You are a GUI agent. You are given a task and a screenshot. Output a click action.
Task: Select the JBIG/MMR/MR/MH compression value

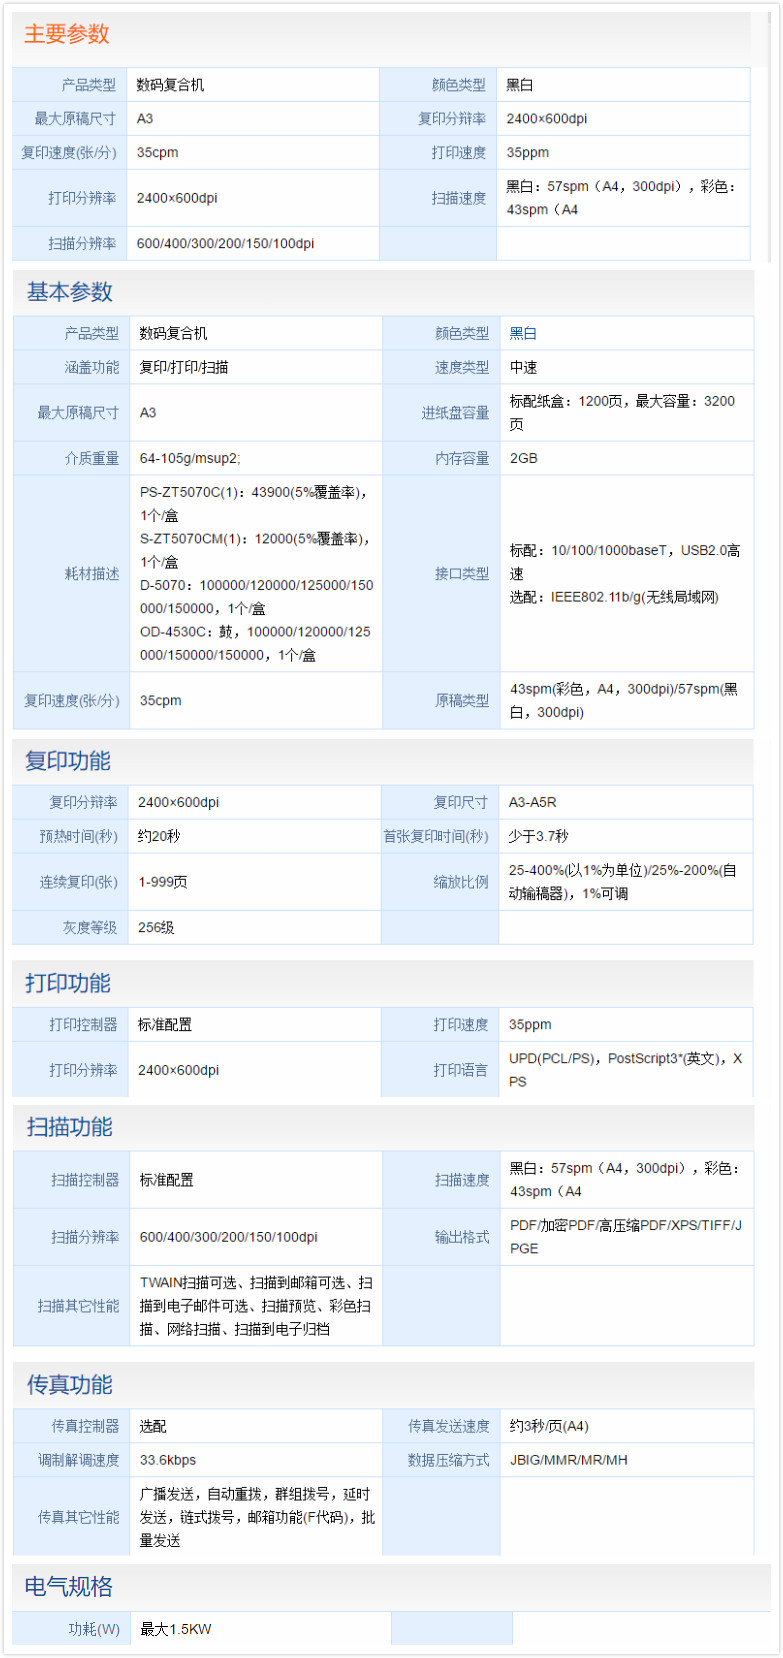click(568, 1460)
